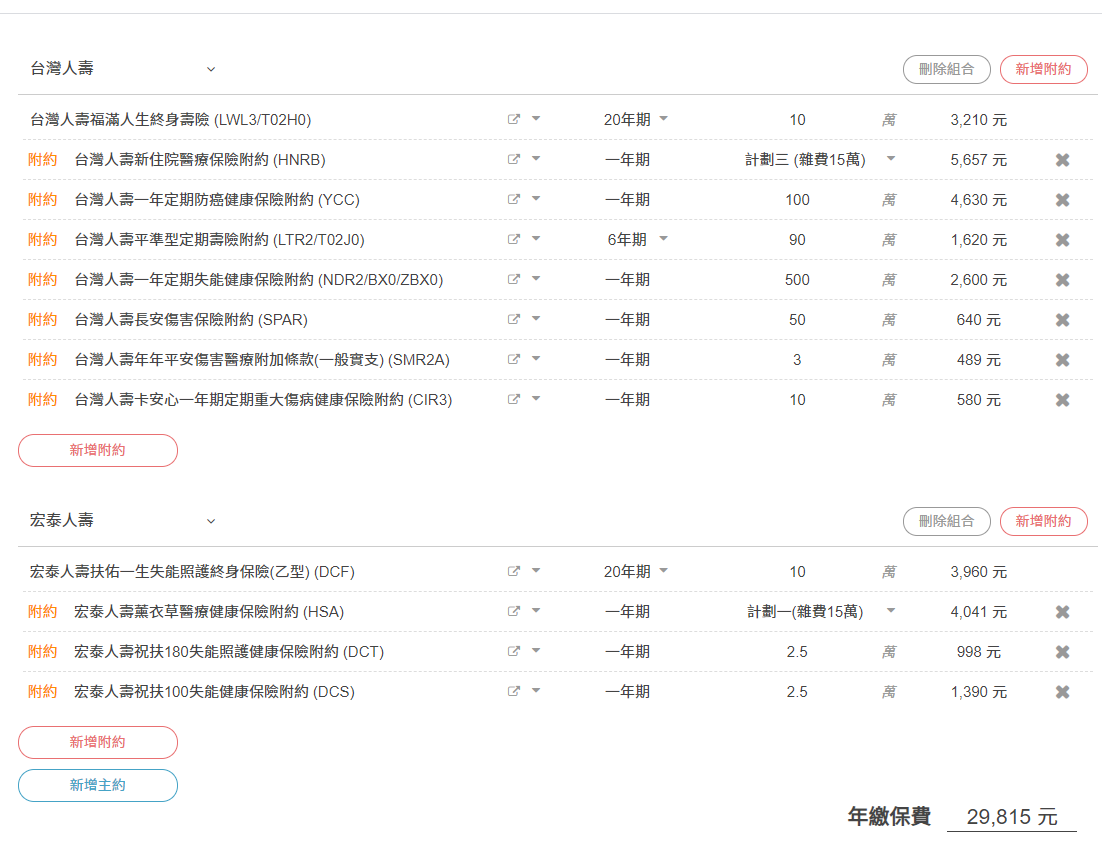Image resolution: width=1102 pixels, height=842 pixels.
Task: Open product dropdown arrow for HNRB row
Action: [536, 159]
